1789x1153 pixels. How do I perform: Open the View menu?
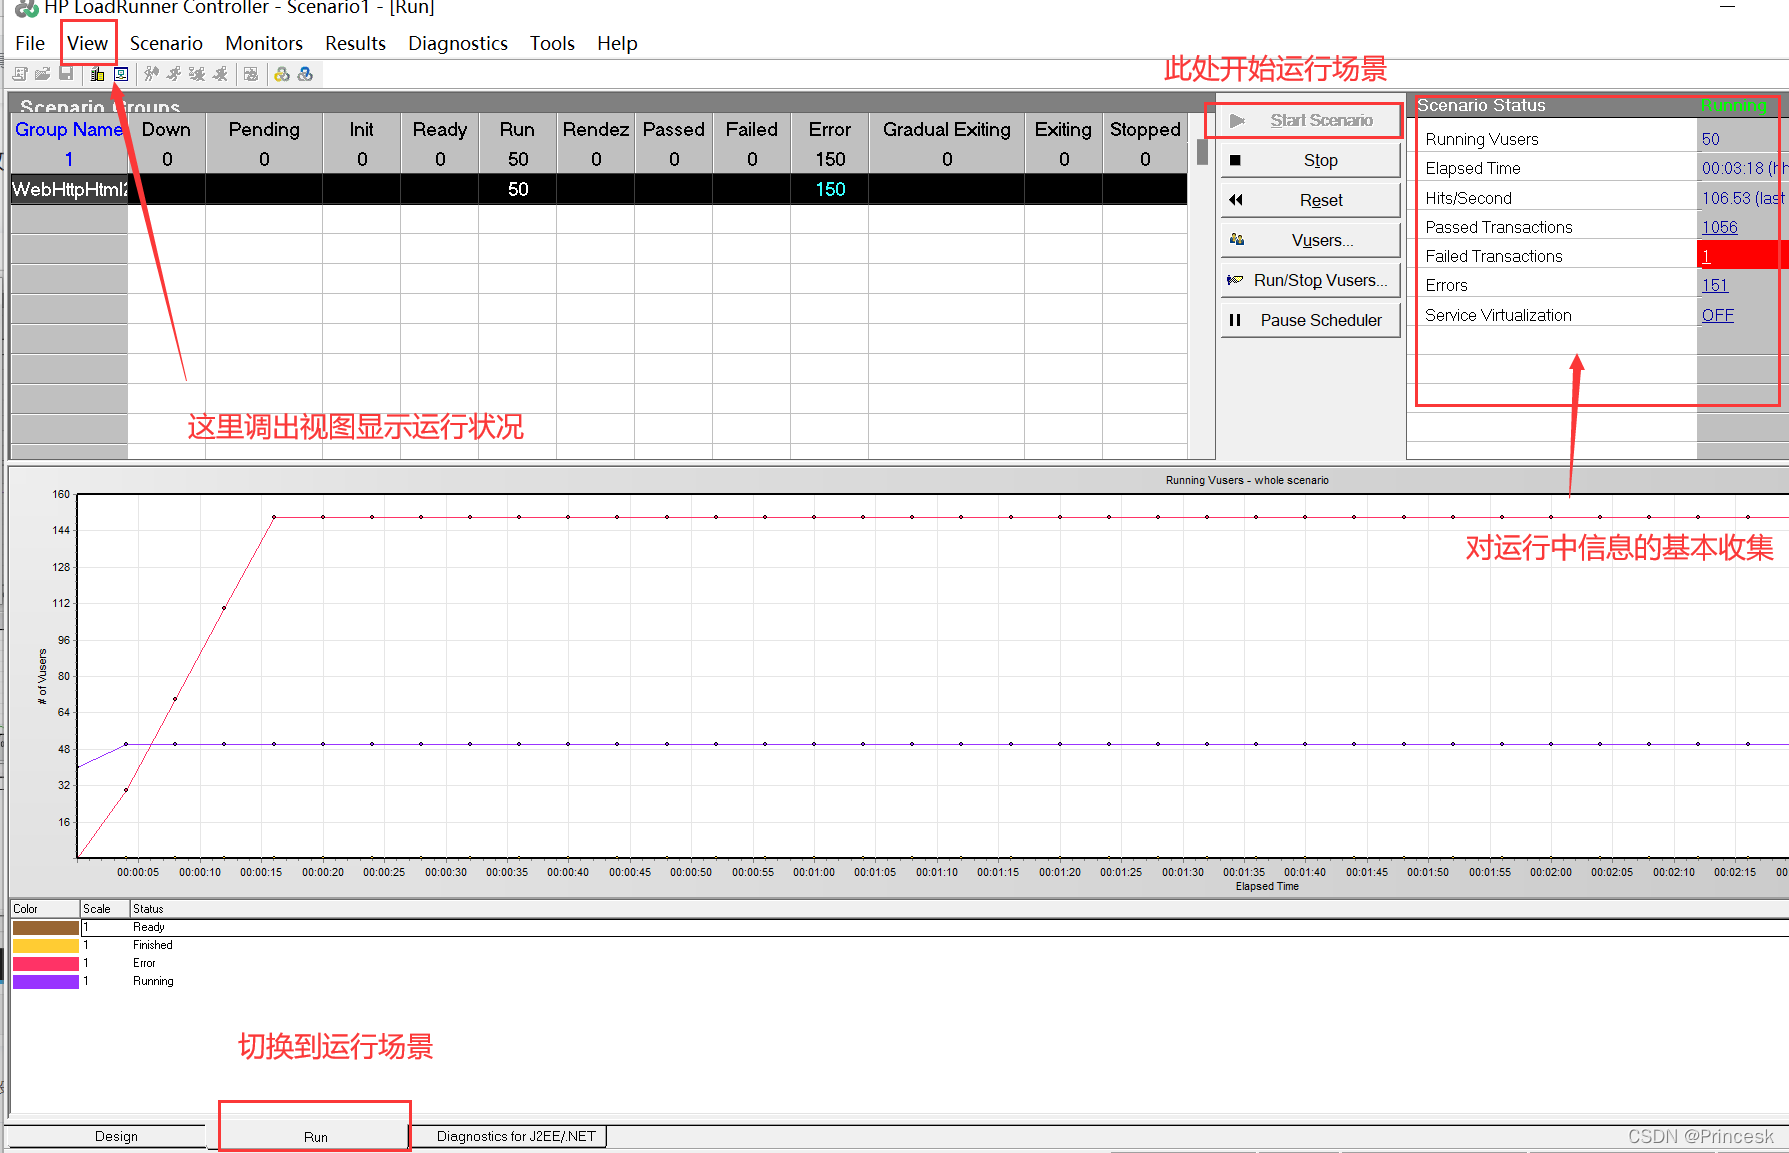pyautogui.click(x=88, y=43)
